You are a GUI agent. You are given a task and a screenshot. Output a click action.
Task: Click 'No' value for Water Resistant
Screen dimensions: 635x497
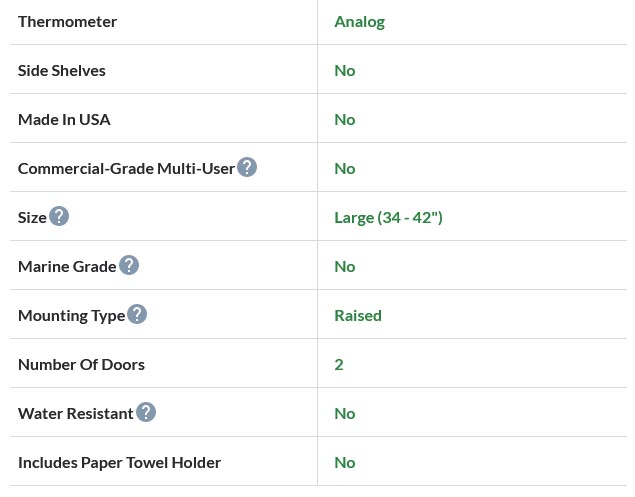(x=345, y=414)
